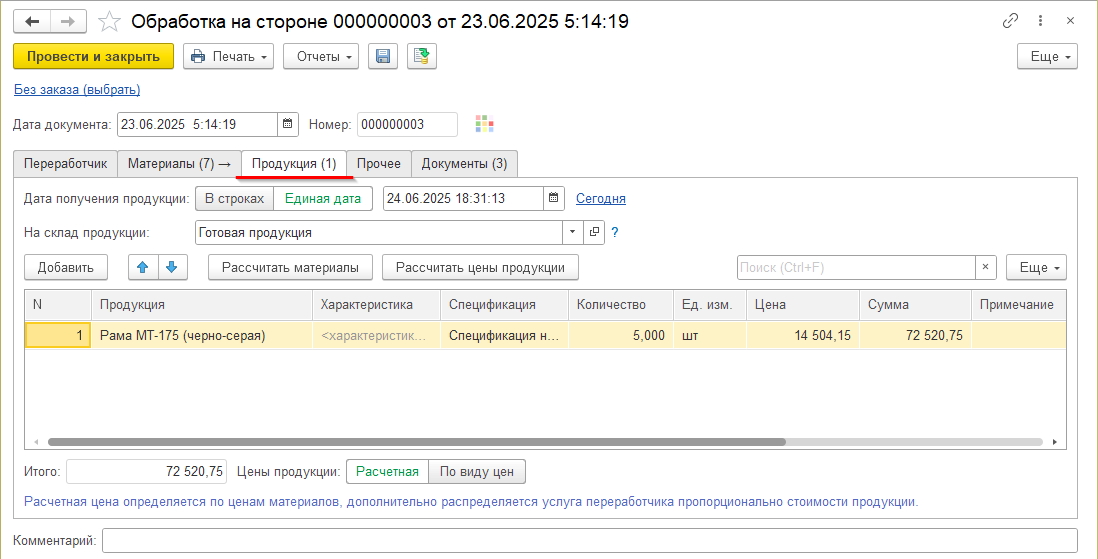Copy link to document via chain icon
Screen dimensions: 1098x559
(x=1010, y=21)
